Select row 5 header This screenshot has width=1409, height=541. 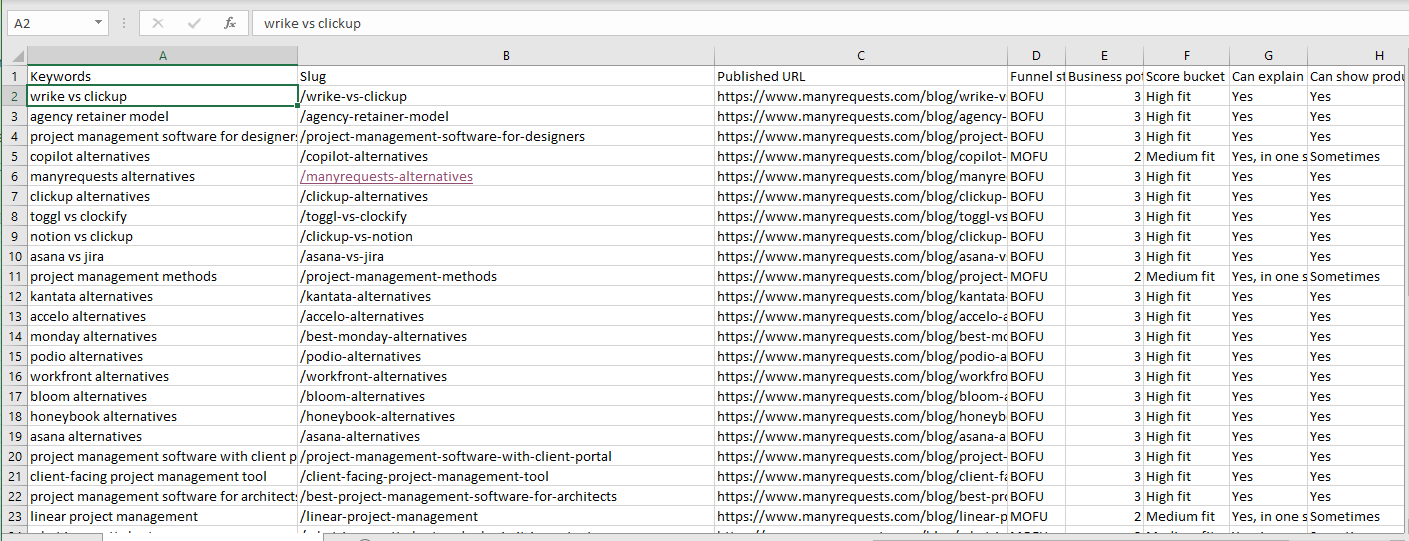[x=15, y=156]
